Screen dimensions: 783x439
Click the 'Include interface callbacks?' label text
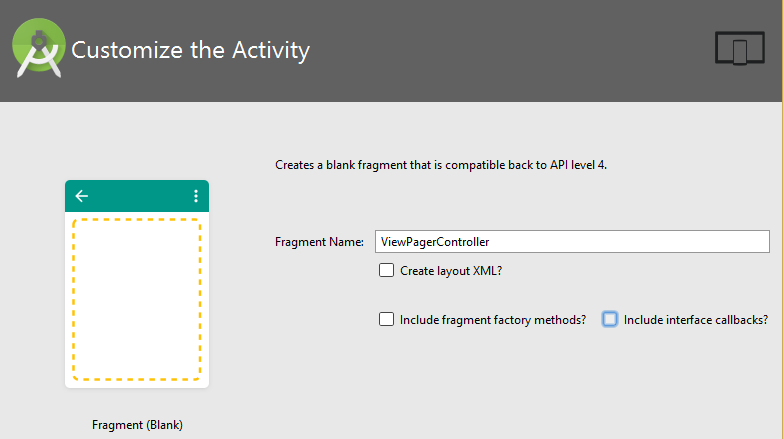[x=696, y=320]
